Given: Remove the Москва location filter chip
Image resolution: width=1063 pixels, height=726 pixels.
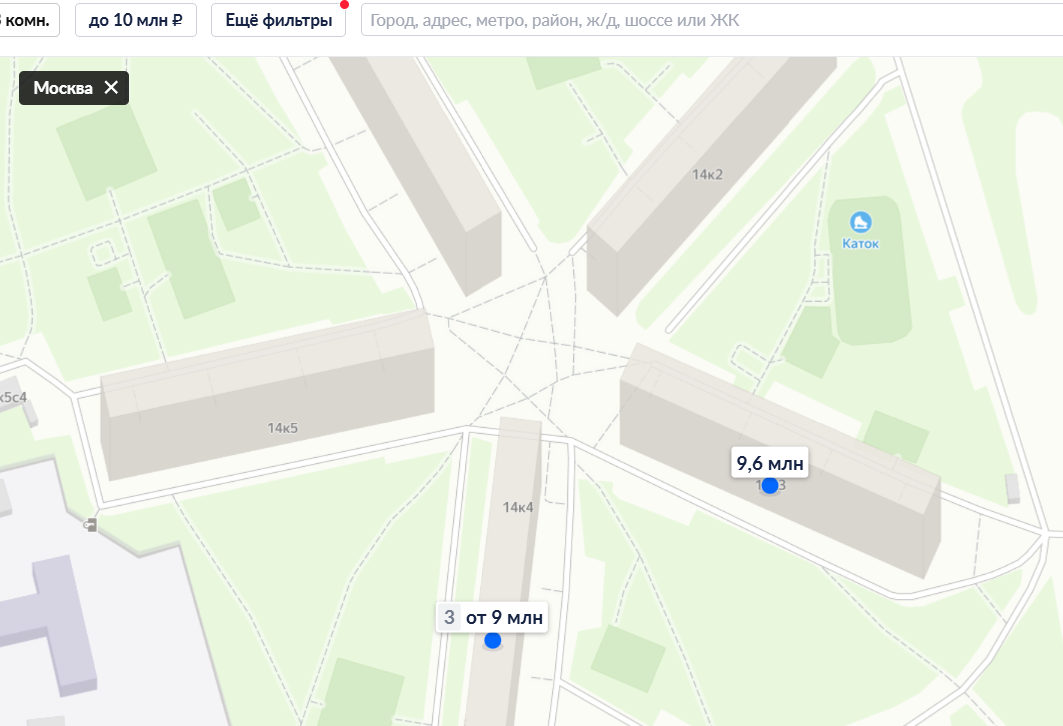Looking at the screenshot, I should 111,87.
